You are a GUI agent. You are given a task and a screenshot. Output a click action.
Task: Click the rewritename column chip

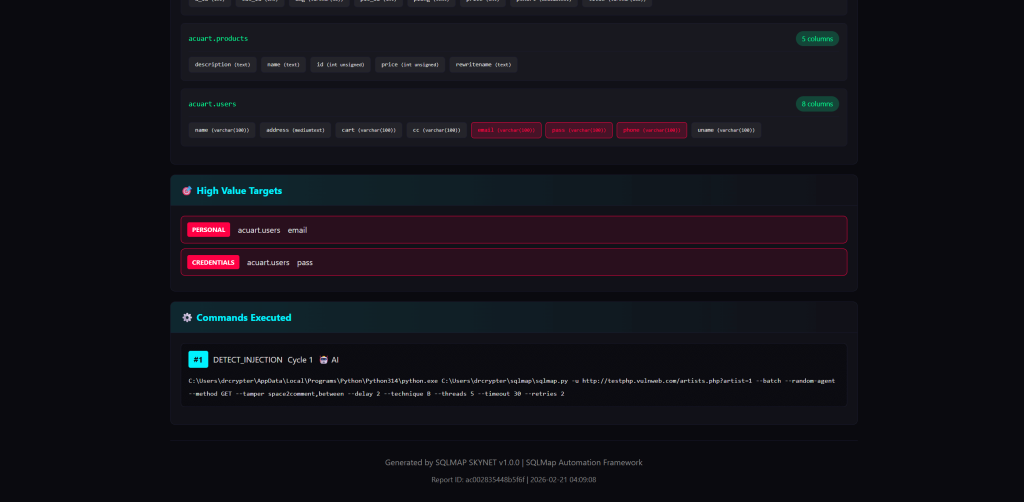tap(483, 65)
